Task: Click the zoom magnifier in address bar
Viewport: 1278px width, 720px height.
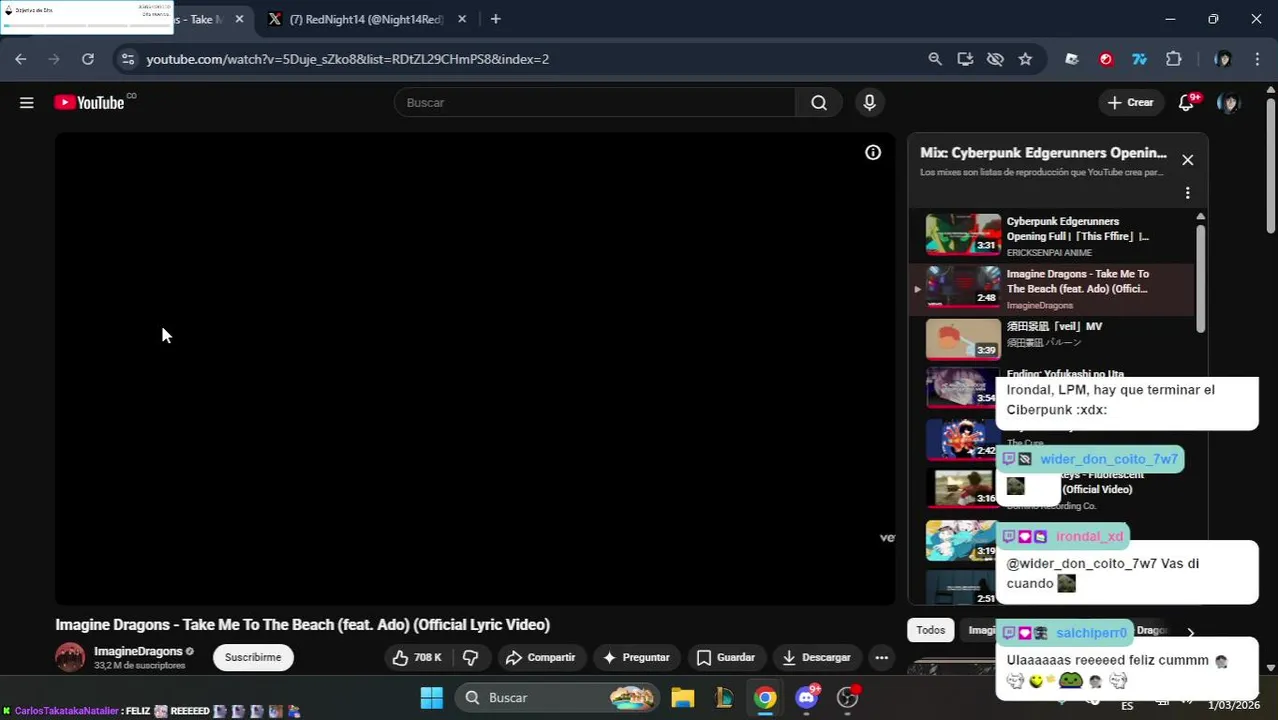Action: pos(935,59)
